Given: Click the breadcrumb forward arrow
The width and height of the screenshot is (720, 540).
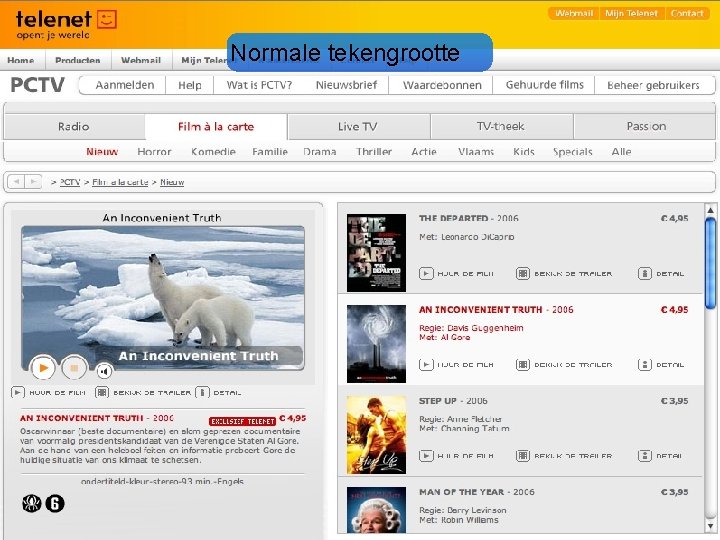Looking at the screenshot, I should (33, 182).
